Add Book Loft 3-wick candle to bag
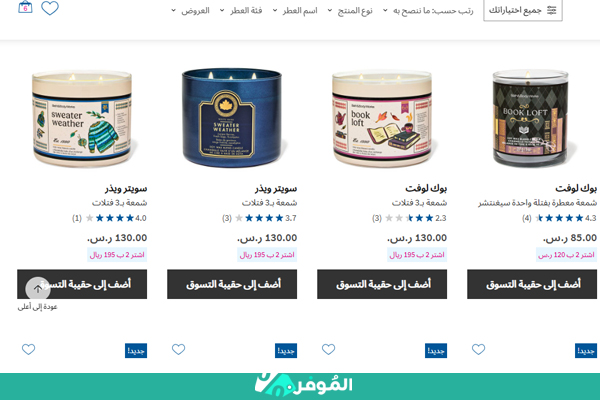600x400 pixels. click(382, 284)
